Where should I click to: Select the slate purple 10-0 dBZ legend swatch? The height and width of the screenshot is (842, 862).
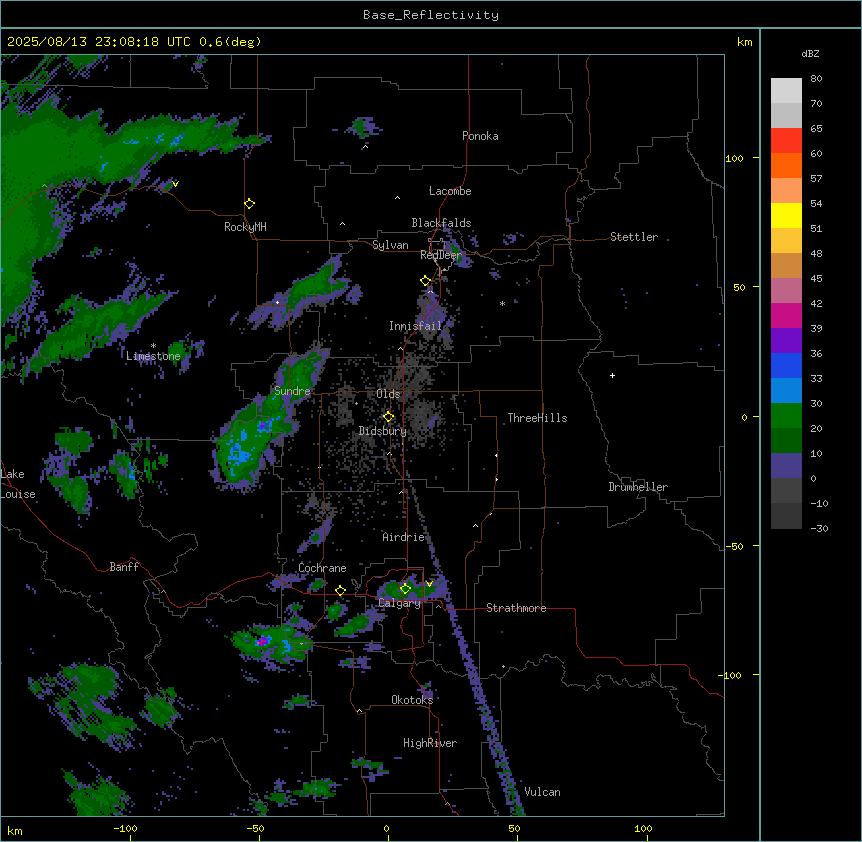786,466
